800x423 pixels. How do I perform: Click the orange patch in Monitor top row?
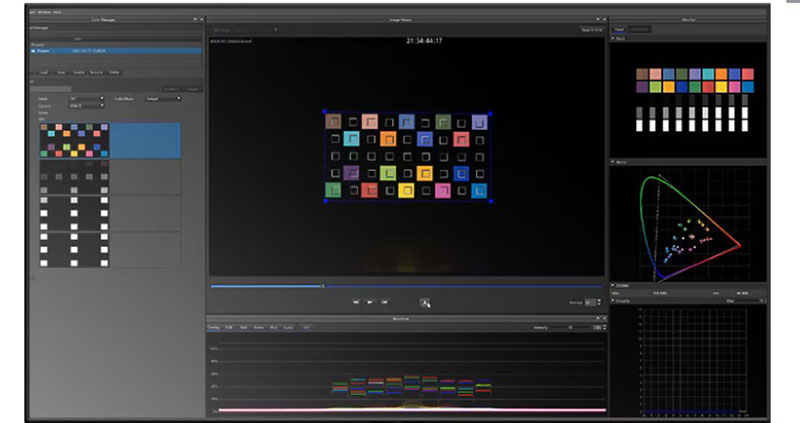click(x=721, y=74)
